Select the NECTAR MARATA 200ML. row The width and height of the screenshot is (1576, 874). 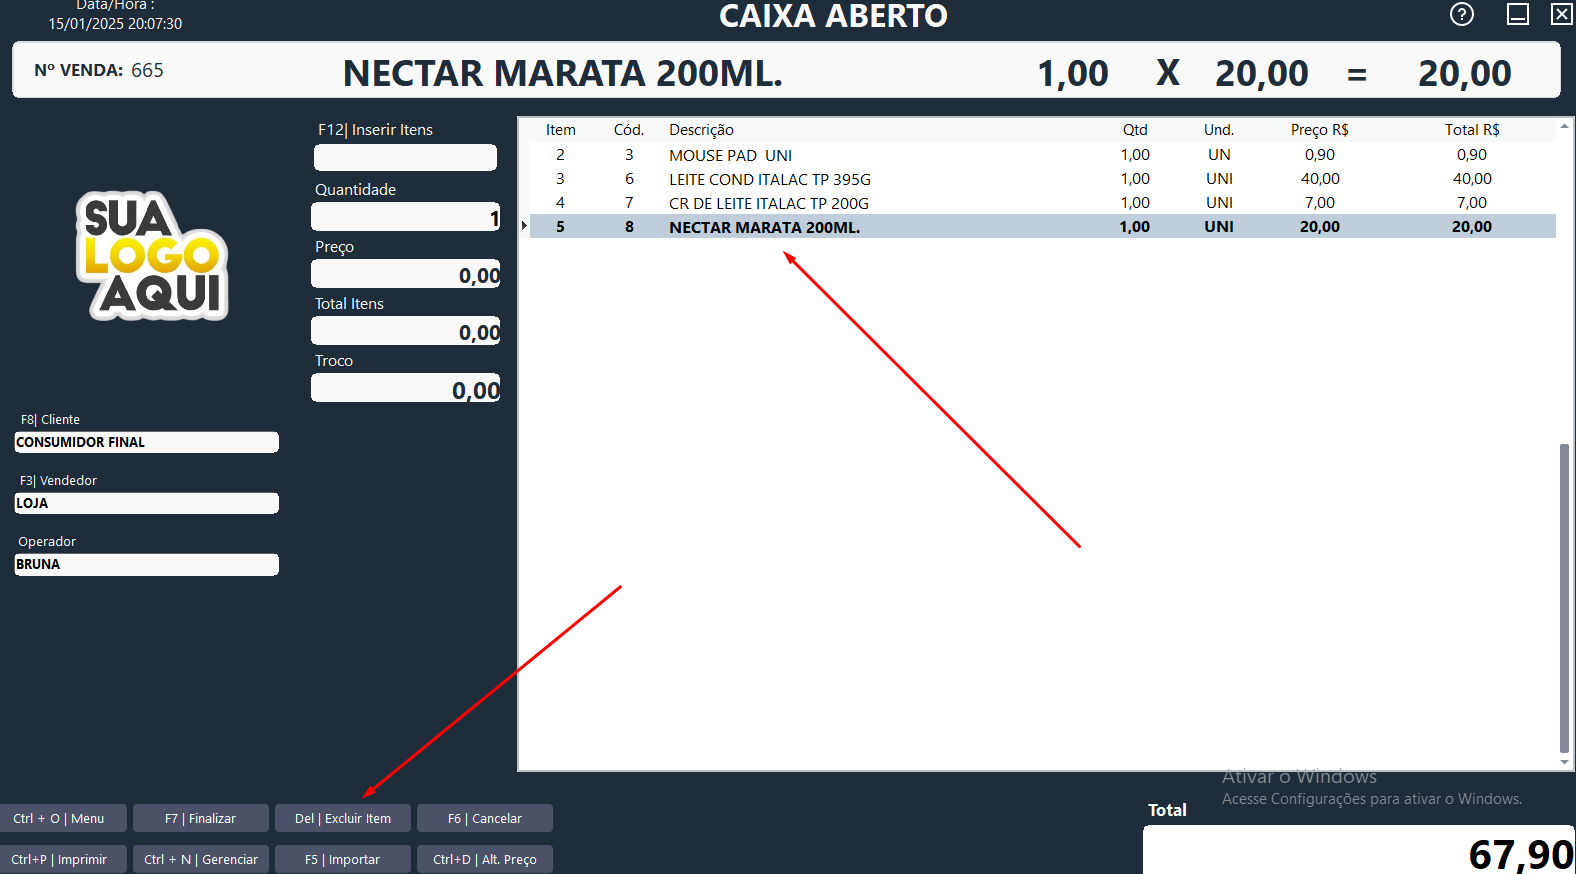1042,227
